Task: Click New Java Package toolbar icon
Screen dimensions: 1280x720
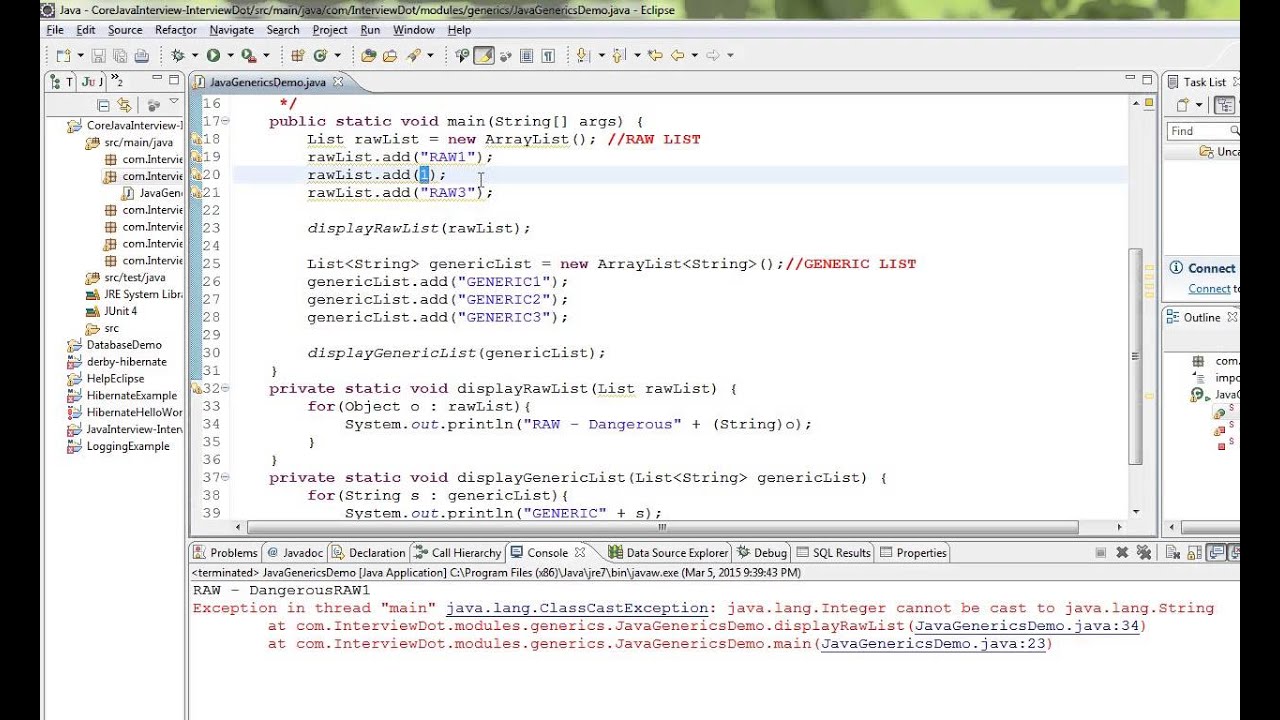Action: pyautogui.click(x=297, y=56)
